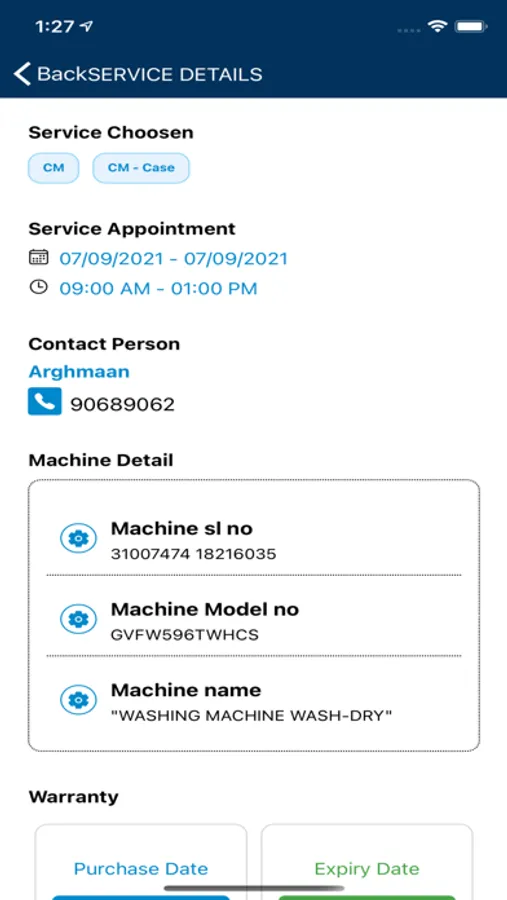Open the 09:00 AM - 01:00 PM time link

pos(158,288)
